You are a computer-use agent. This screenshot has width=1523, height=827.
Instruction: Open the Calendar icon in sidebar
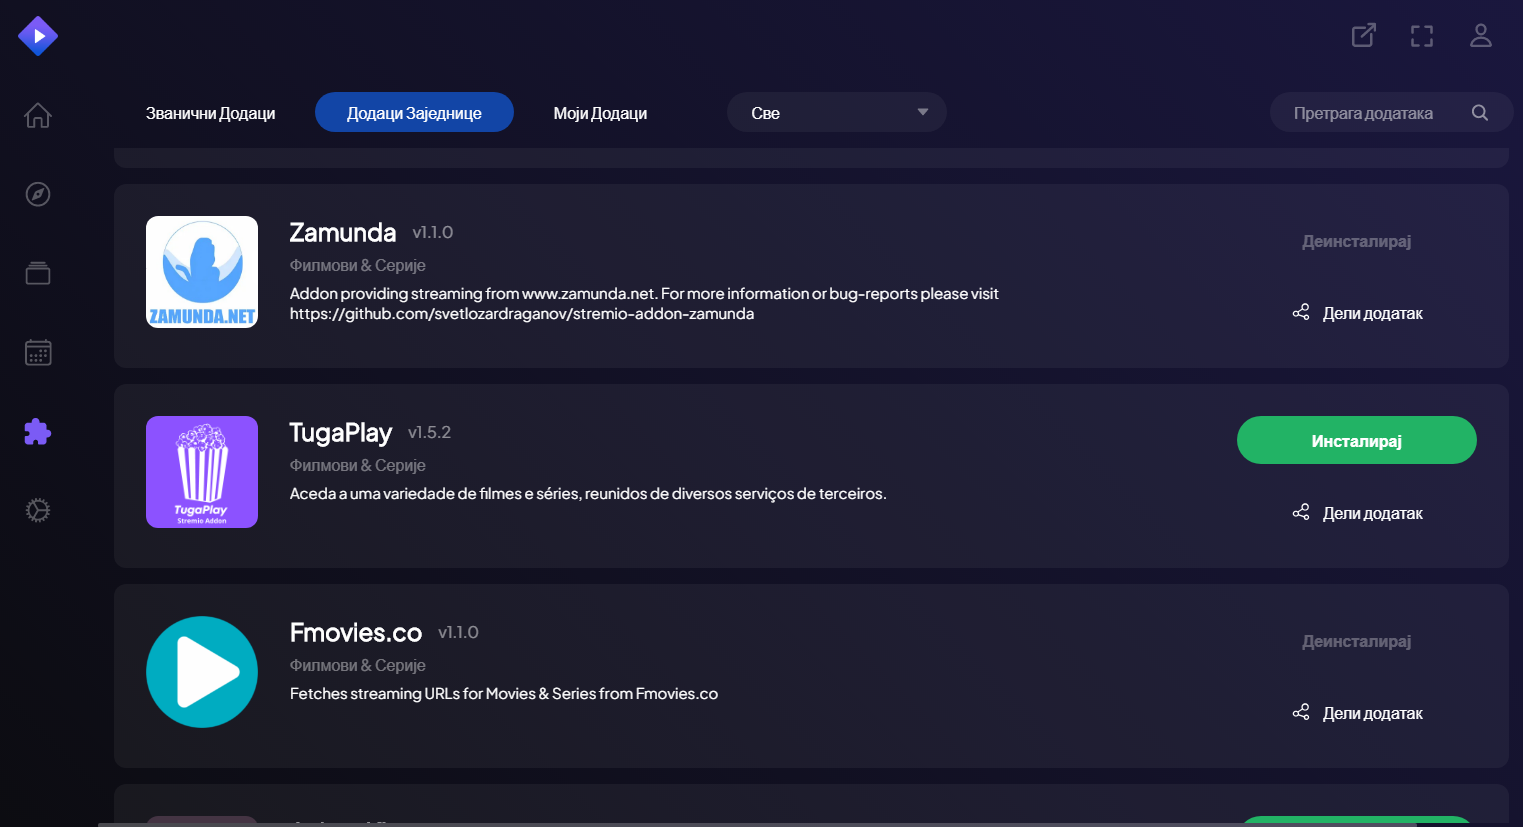coord(38,352)
